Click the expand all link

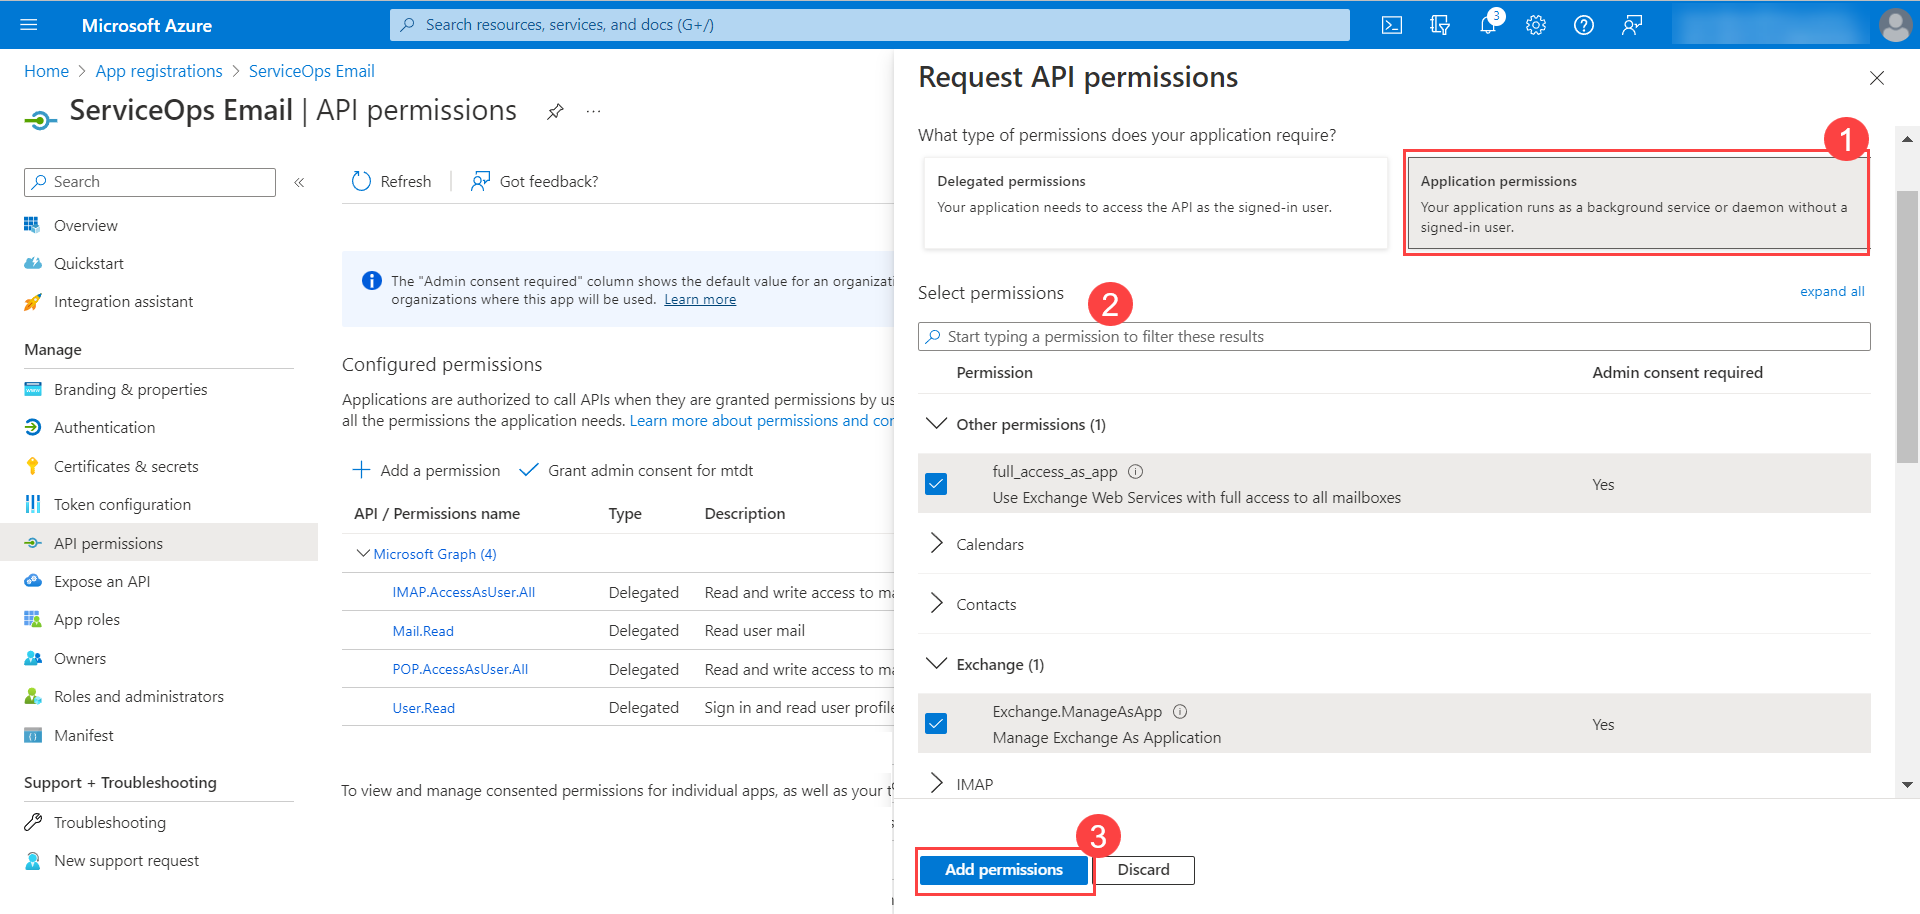pyautogui.click(x=1831, y=291)
